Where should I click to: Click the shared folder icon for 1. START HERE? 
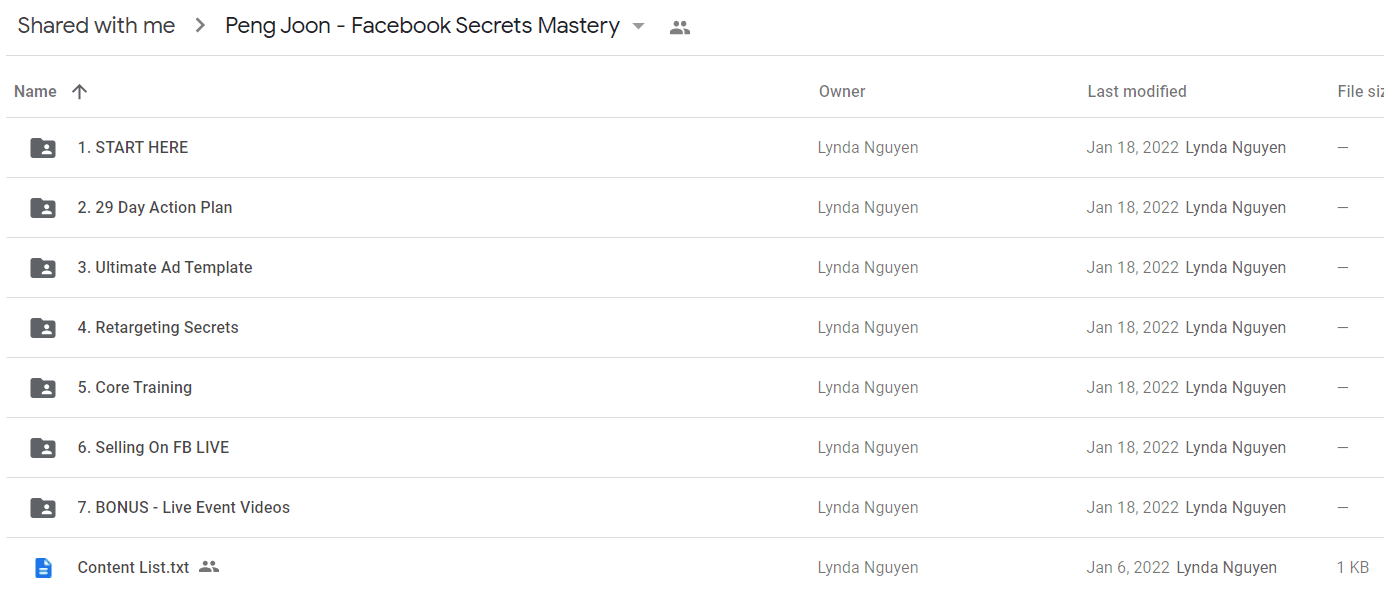coord(43,148)
